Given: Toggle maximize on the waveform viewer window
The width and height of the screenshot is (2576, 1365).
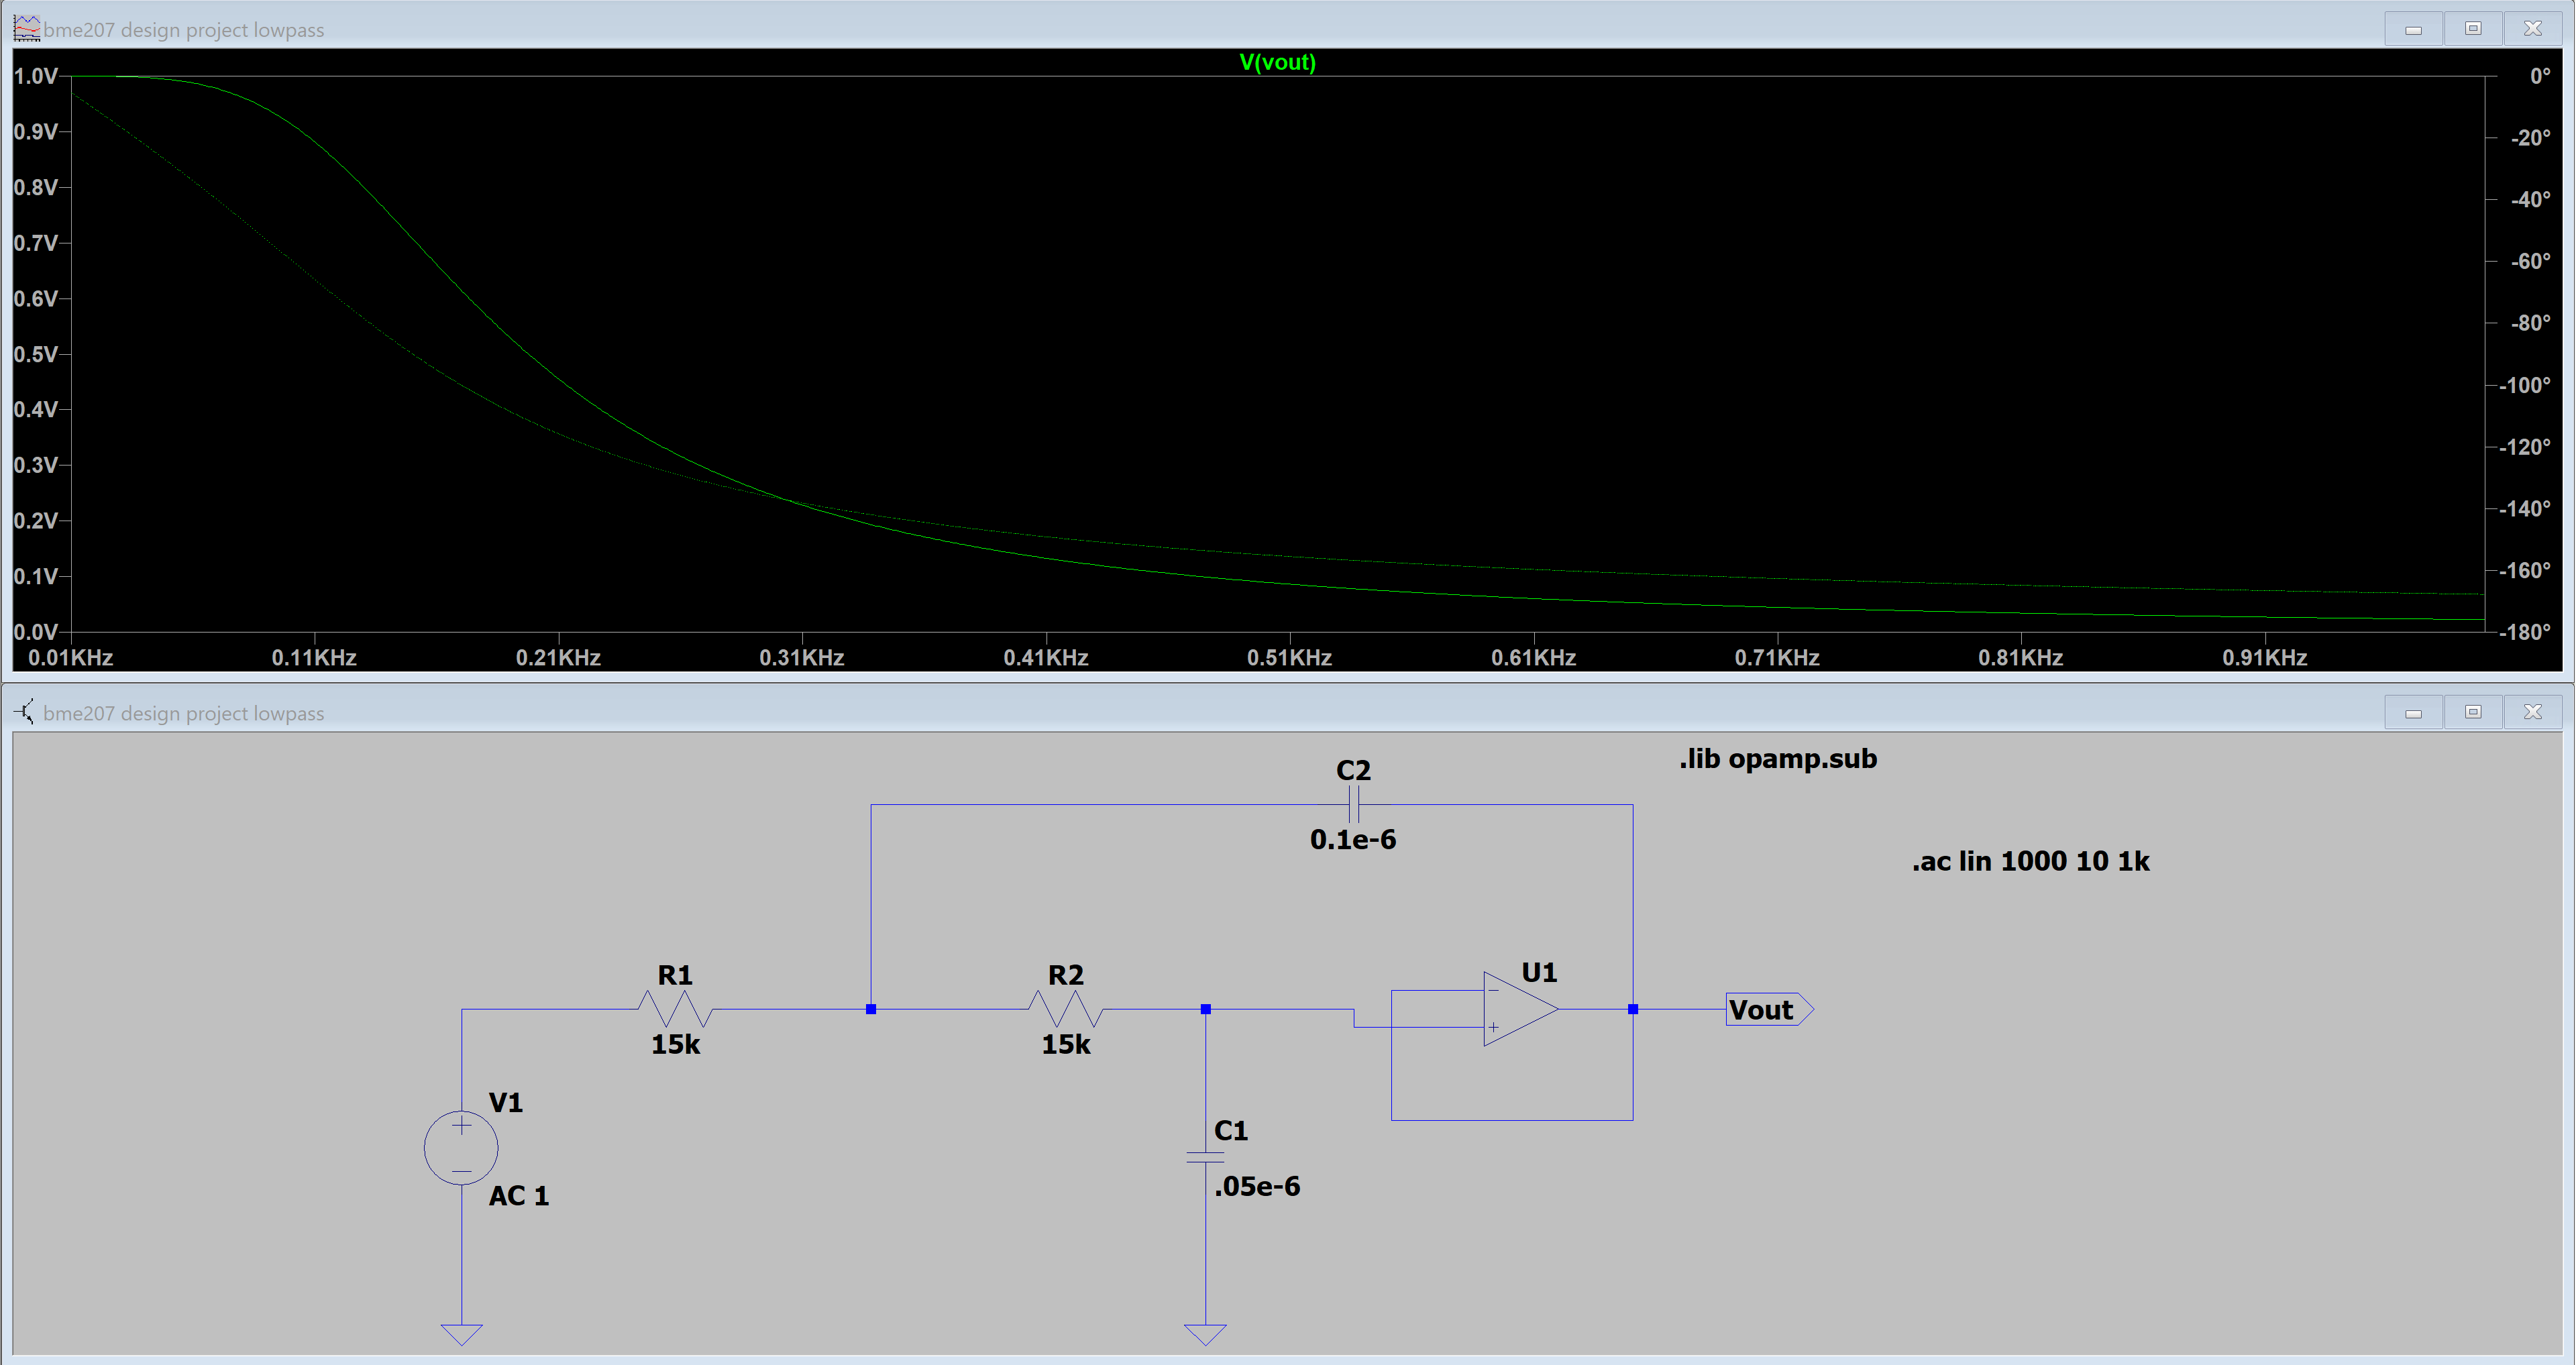Looking at the screenshot, I should coord(2473,28).
